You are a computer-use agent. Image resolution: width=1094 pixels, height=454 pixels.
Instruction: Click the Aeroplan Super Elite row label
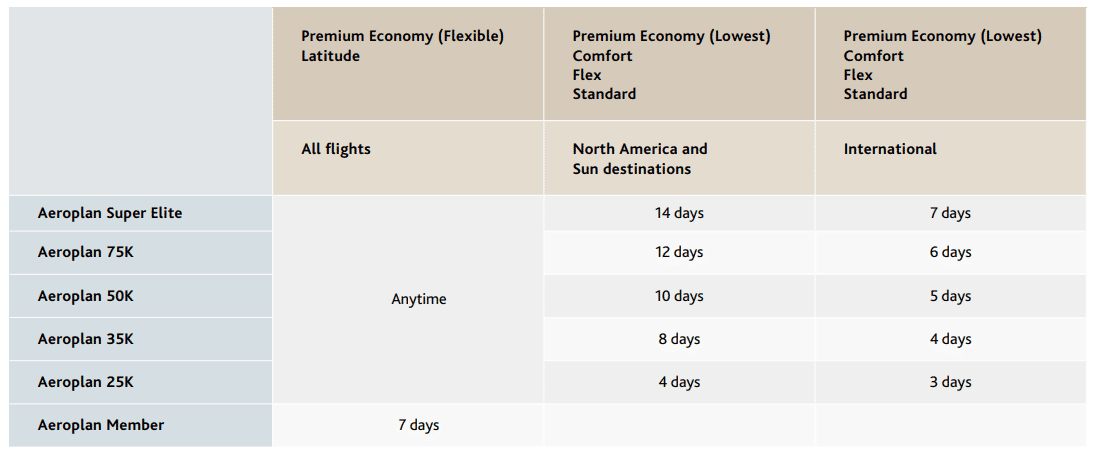pos(110,213)
